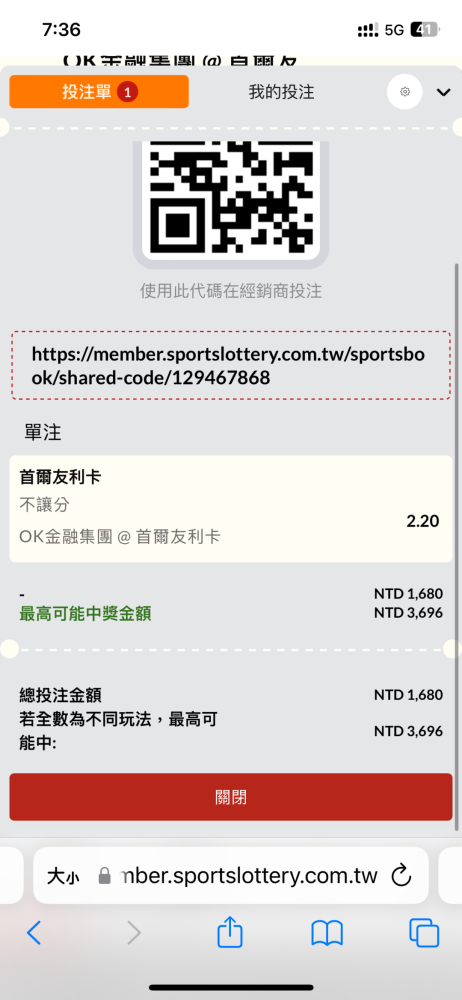462x1000 pixels.
Task: Switch to 投注單 tab
Action: click(99, 92)
